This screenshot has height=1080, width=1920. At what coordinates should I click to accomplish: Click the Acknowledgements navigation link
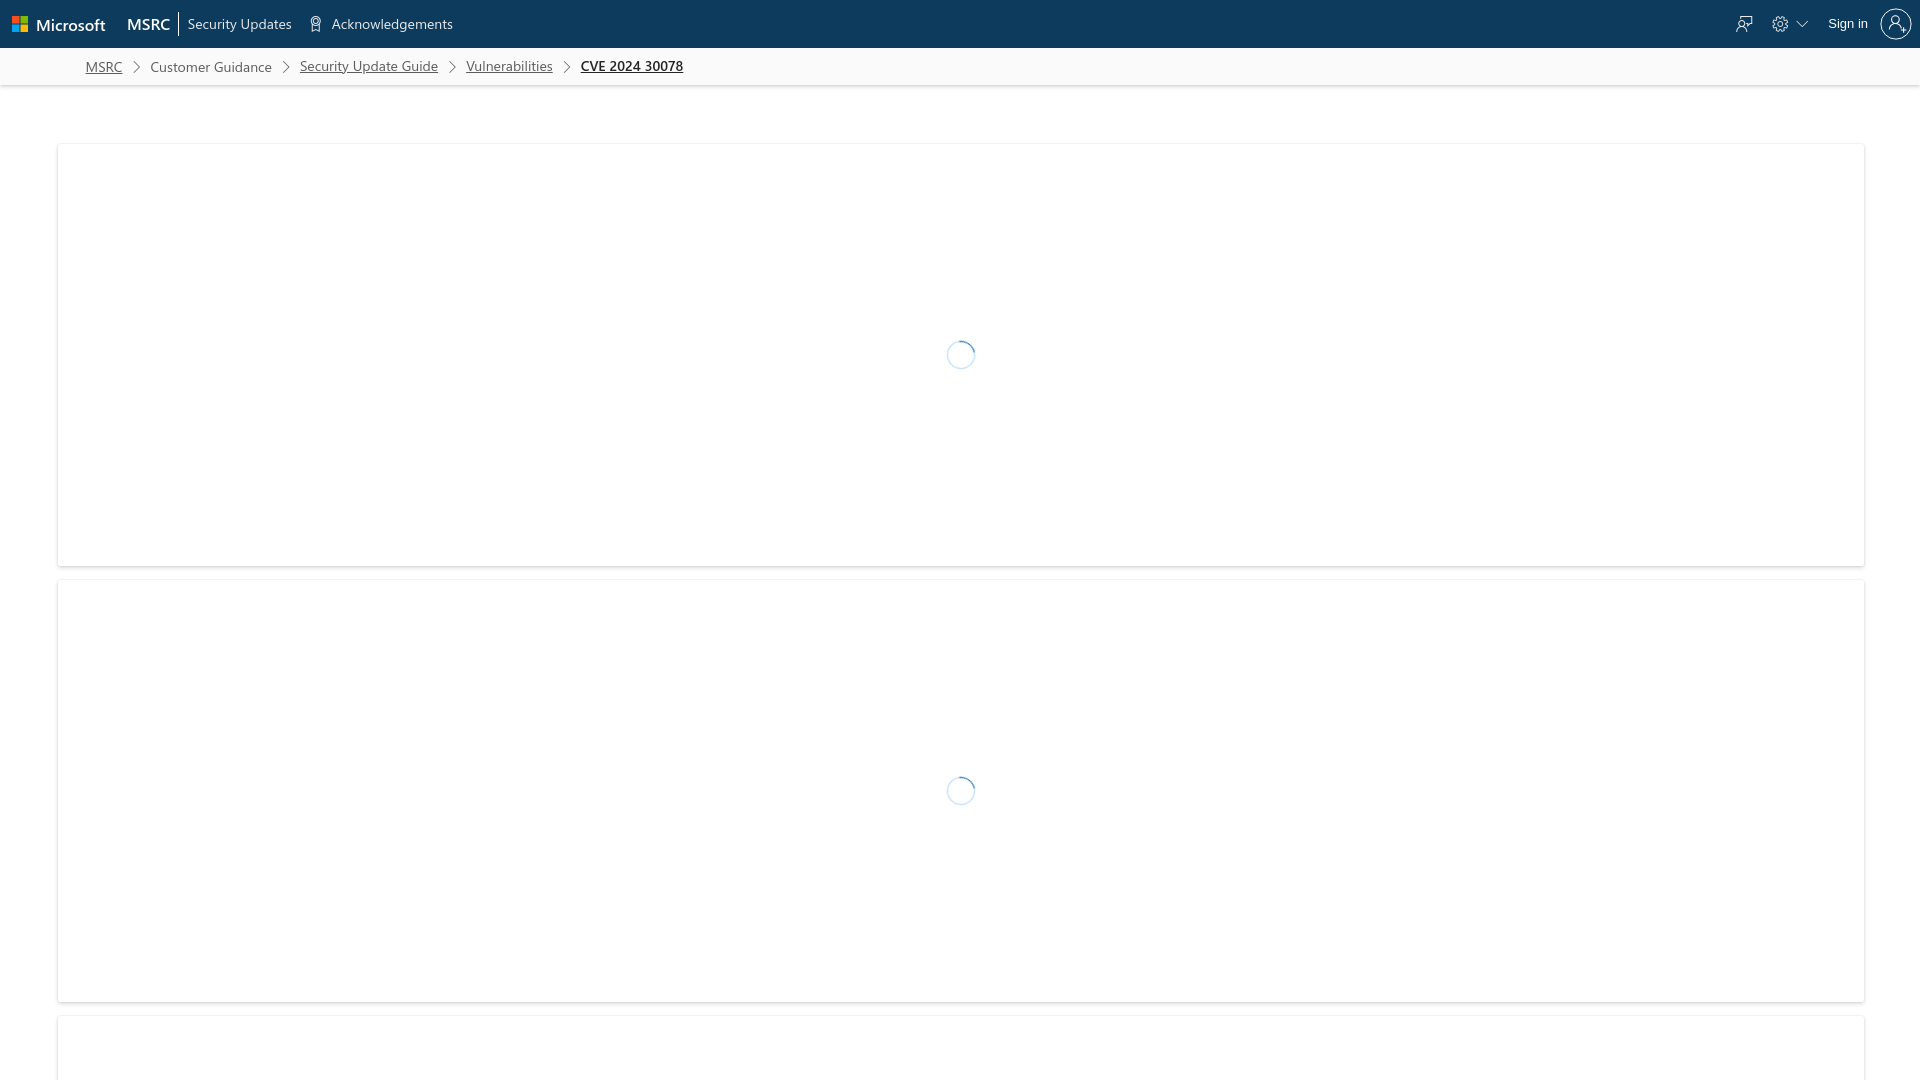pos(380,24)
